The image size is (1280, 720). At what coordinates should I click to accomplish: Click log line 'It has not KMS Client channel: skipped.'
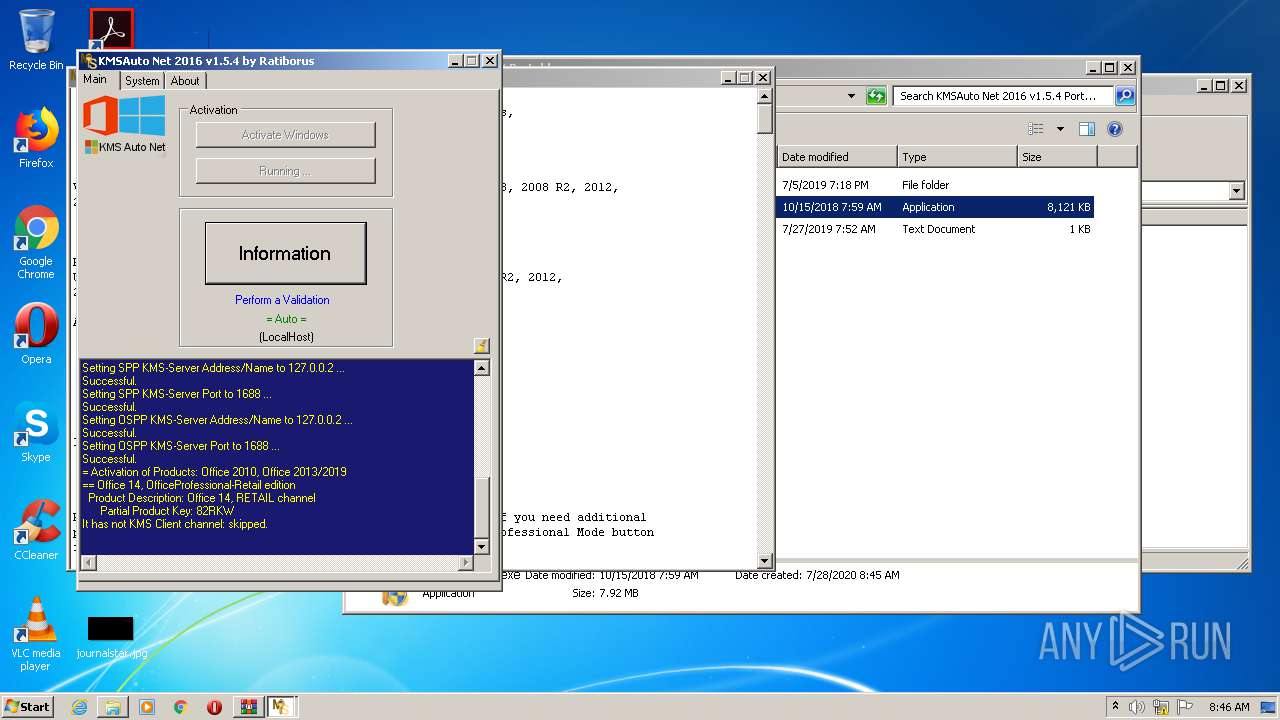(175, 524)
